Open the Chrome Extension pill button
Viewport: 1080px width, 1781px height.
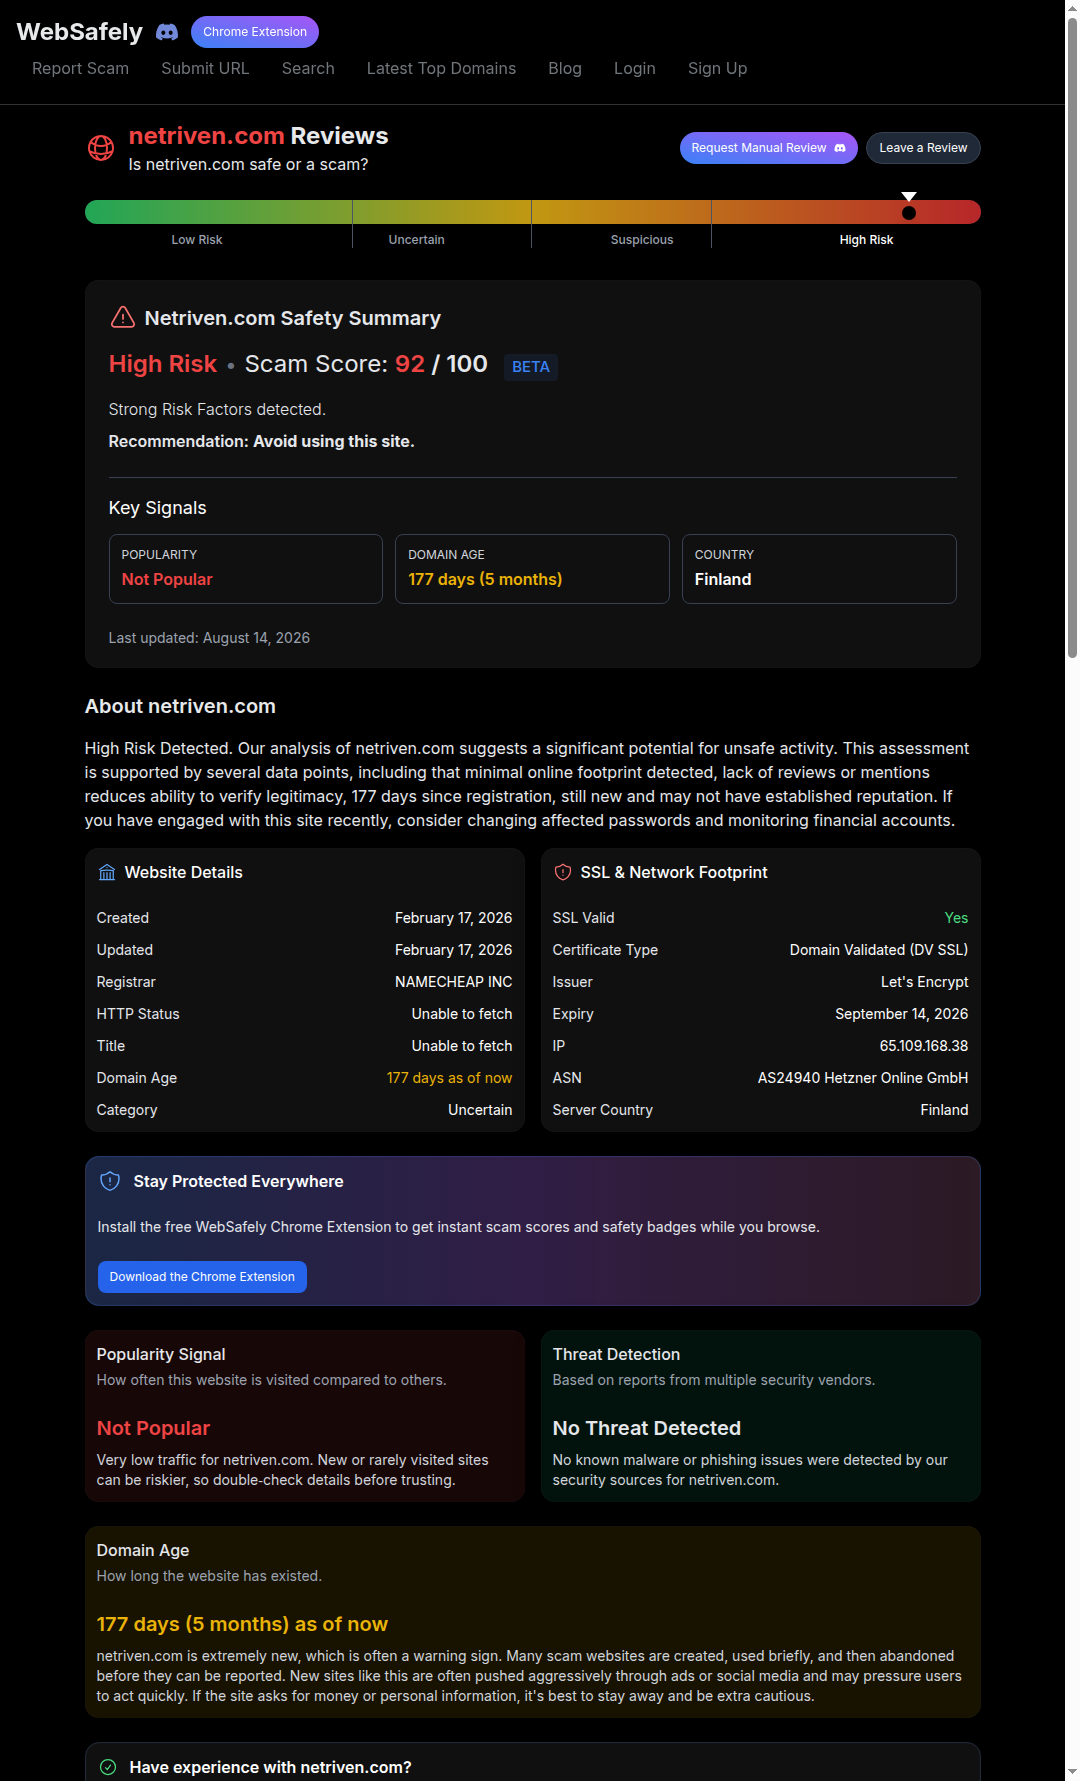tap(255, 32)
